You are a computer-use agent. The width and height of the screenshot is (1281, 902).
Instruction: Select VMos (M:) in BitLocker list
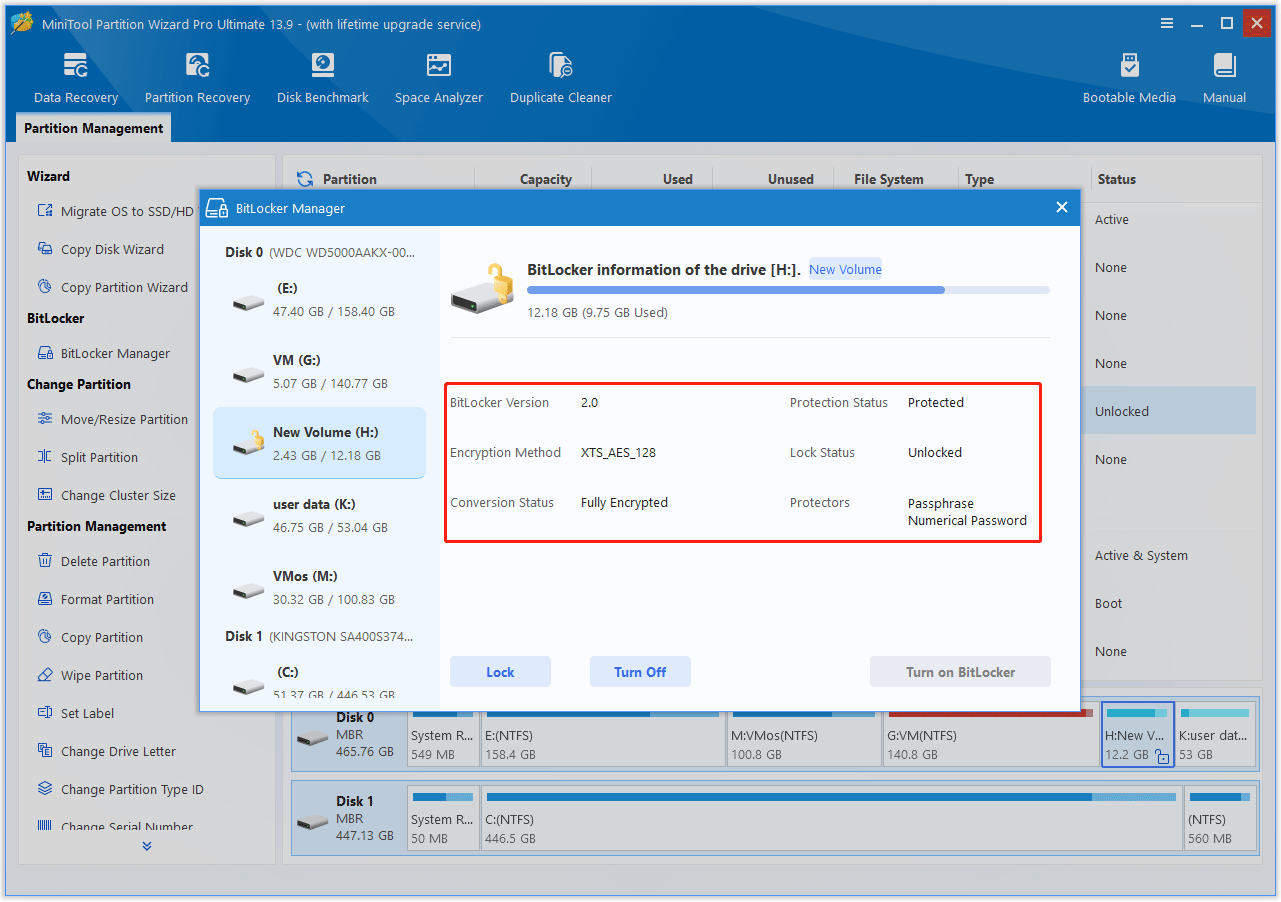click(x=320, y=587)
